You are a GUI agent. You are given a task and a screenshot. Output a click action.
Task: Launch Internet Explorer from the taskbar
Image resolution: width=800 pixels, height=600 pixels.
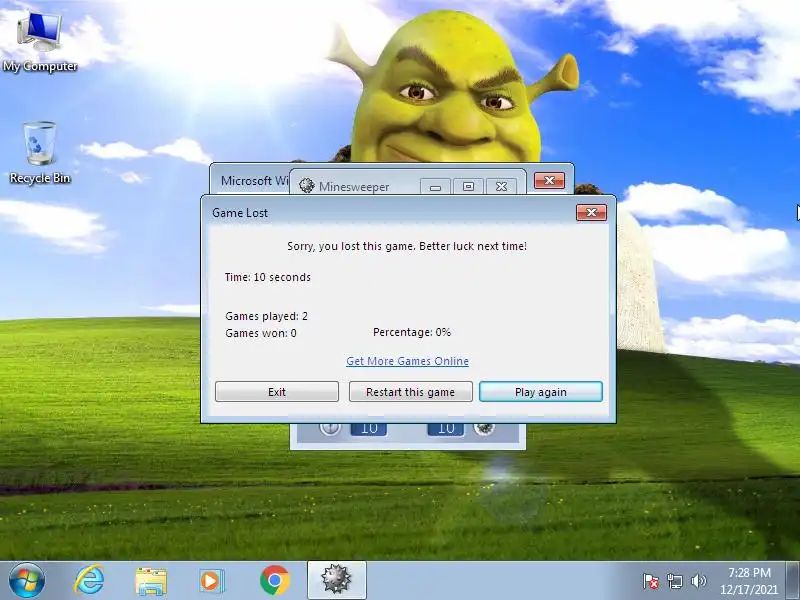[90, 580]
